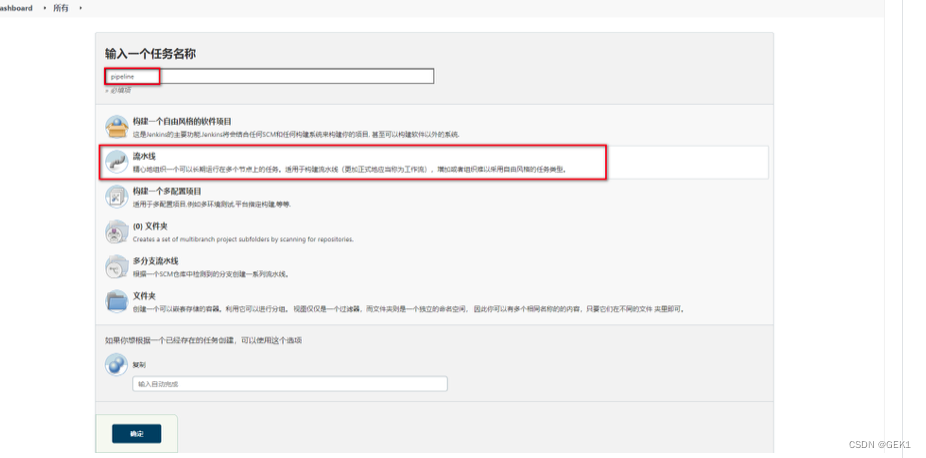
Task: Click the 复制 copy icon
Action: pyautogui.click(x=116, y=364)
